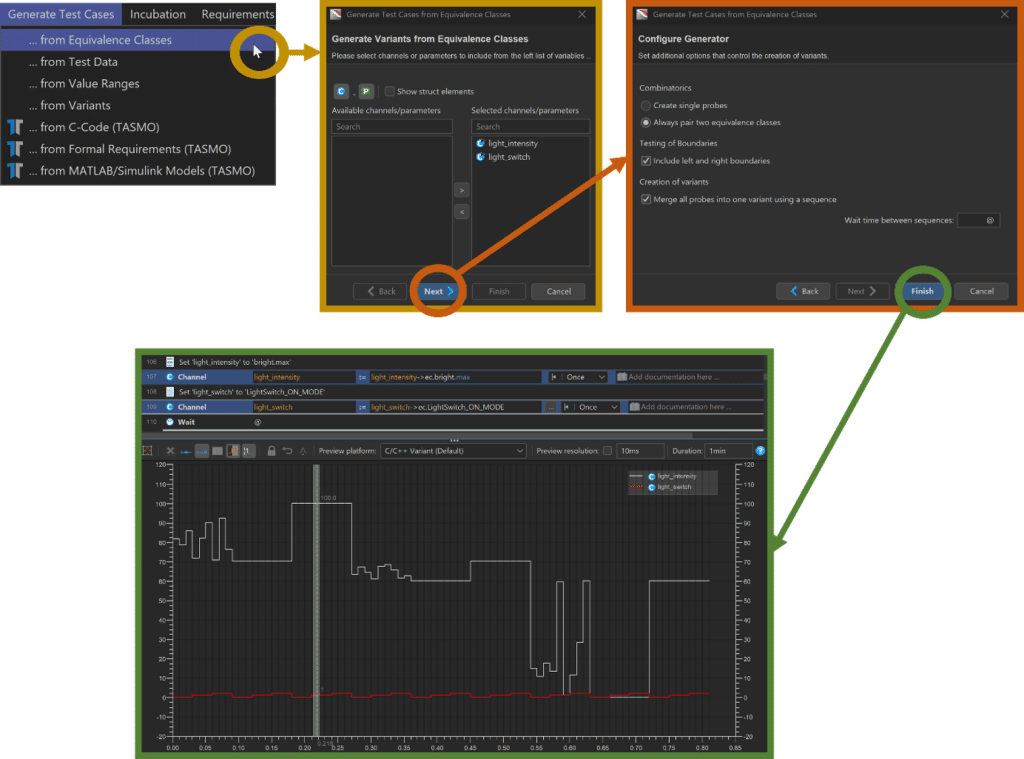Enable the Show struct elements checkbox

389,91
